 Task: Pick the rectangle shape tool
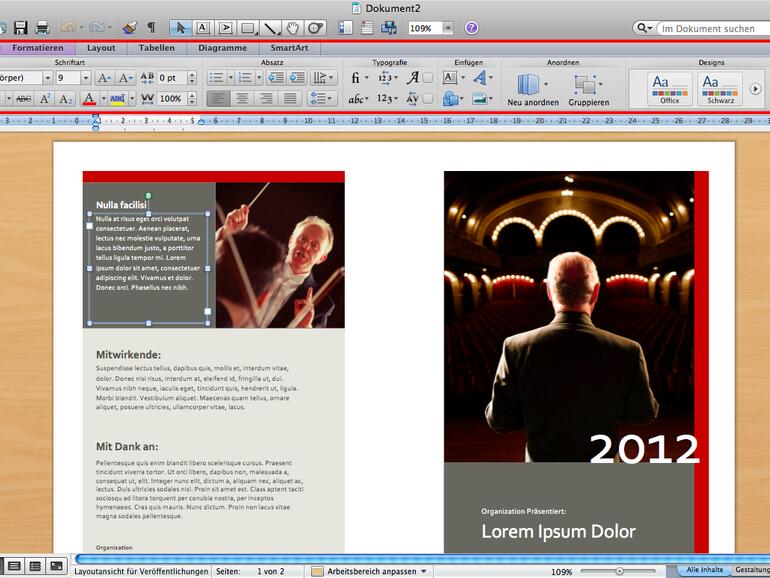248,28
